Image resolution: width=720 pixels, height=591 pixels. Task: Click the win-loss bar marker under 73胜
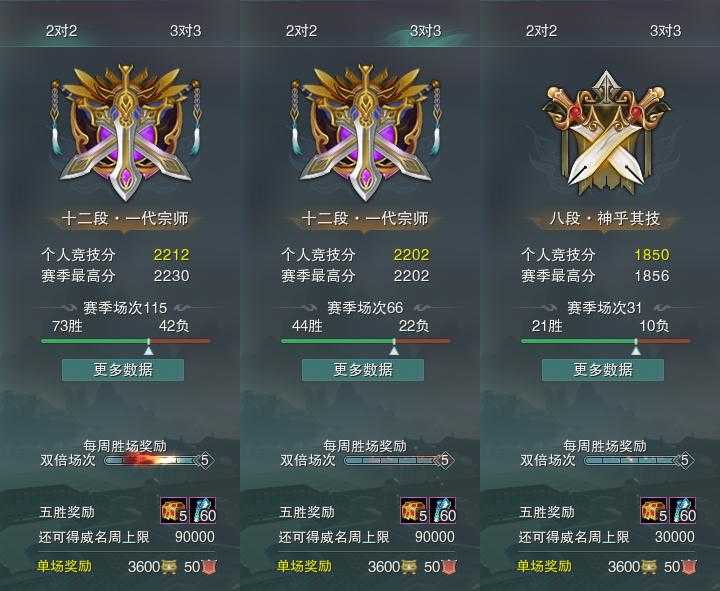tap(148, 347)
